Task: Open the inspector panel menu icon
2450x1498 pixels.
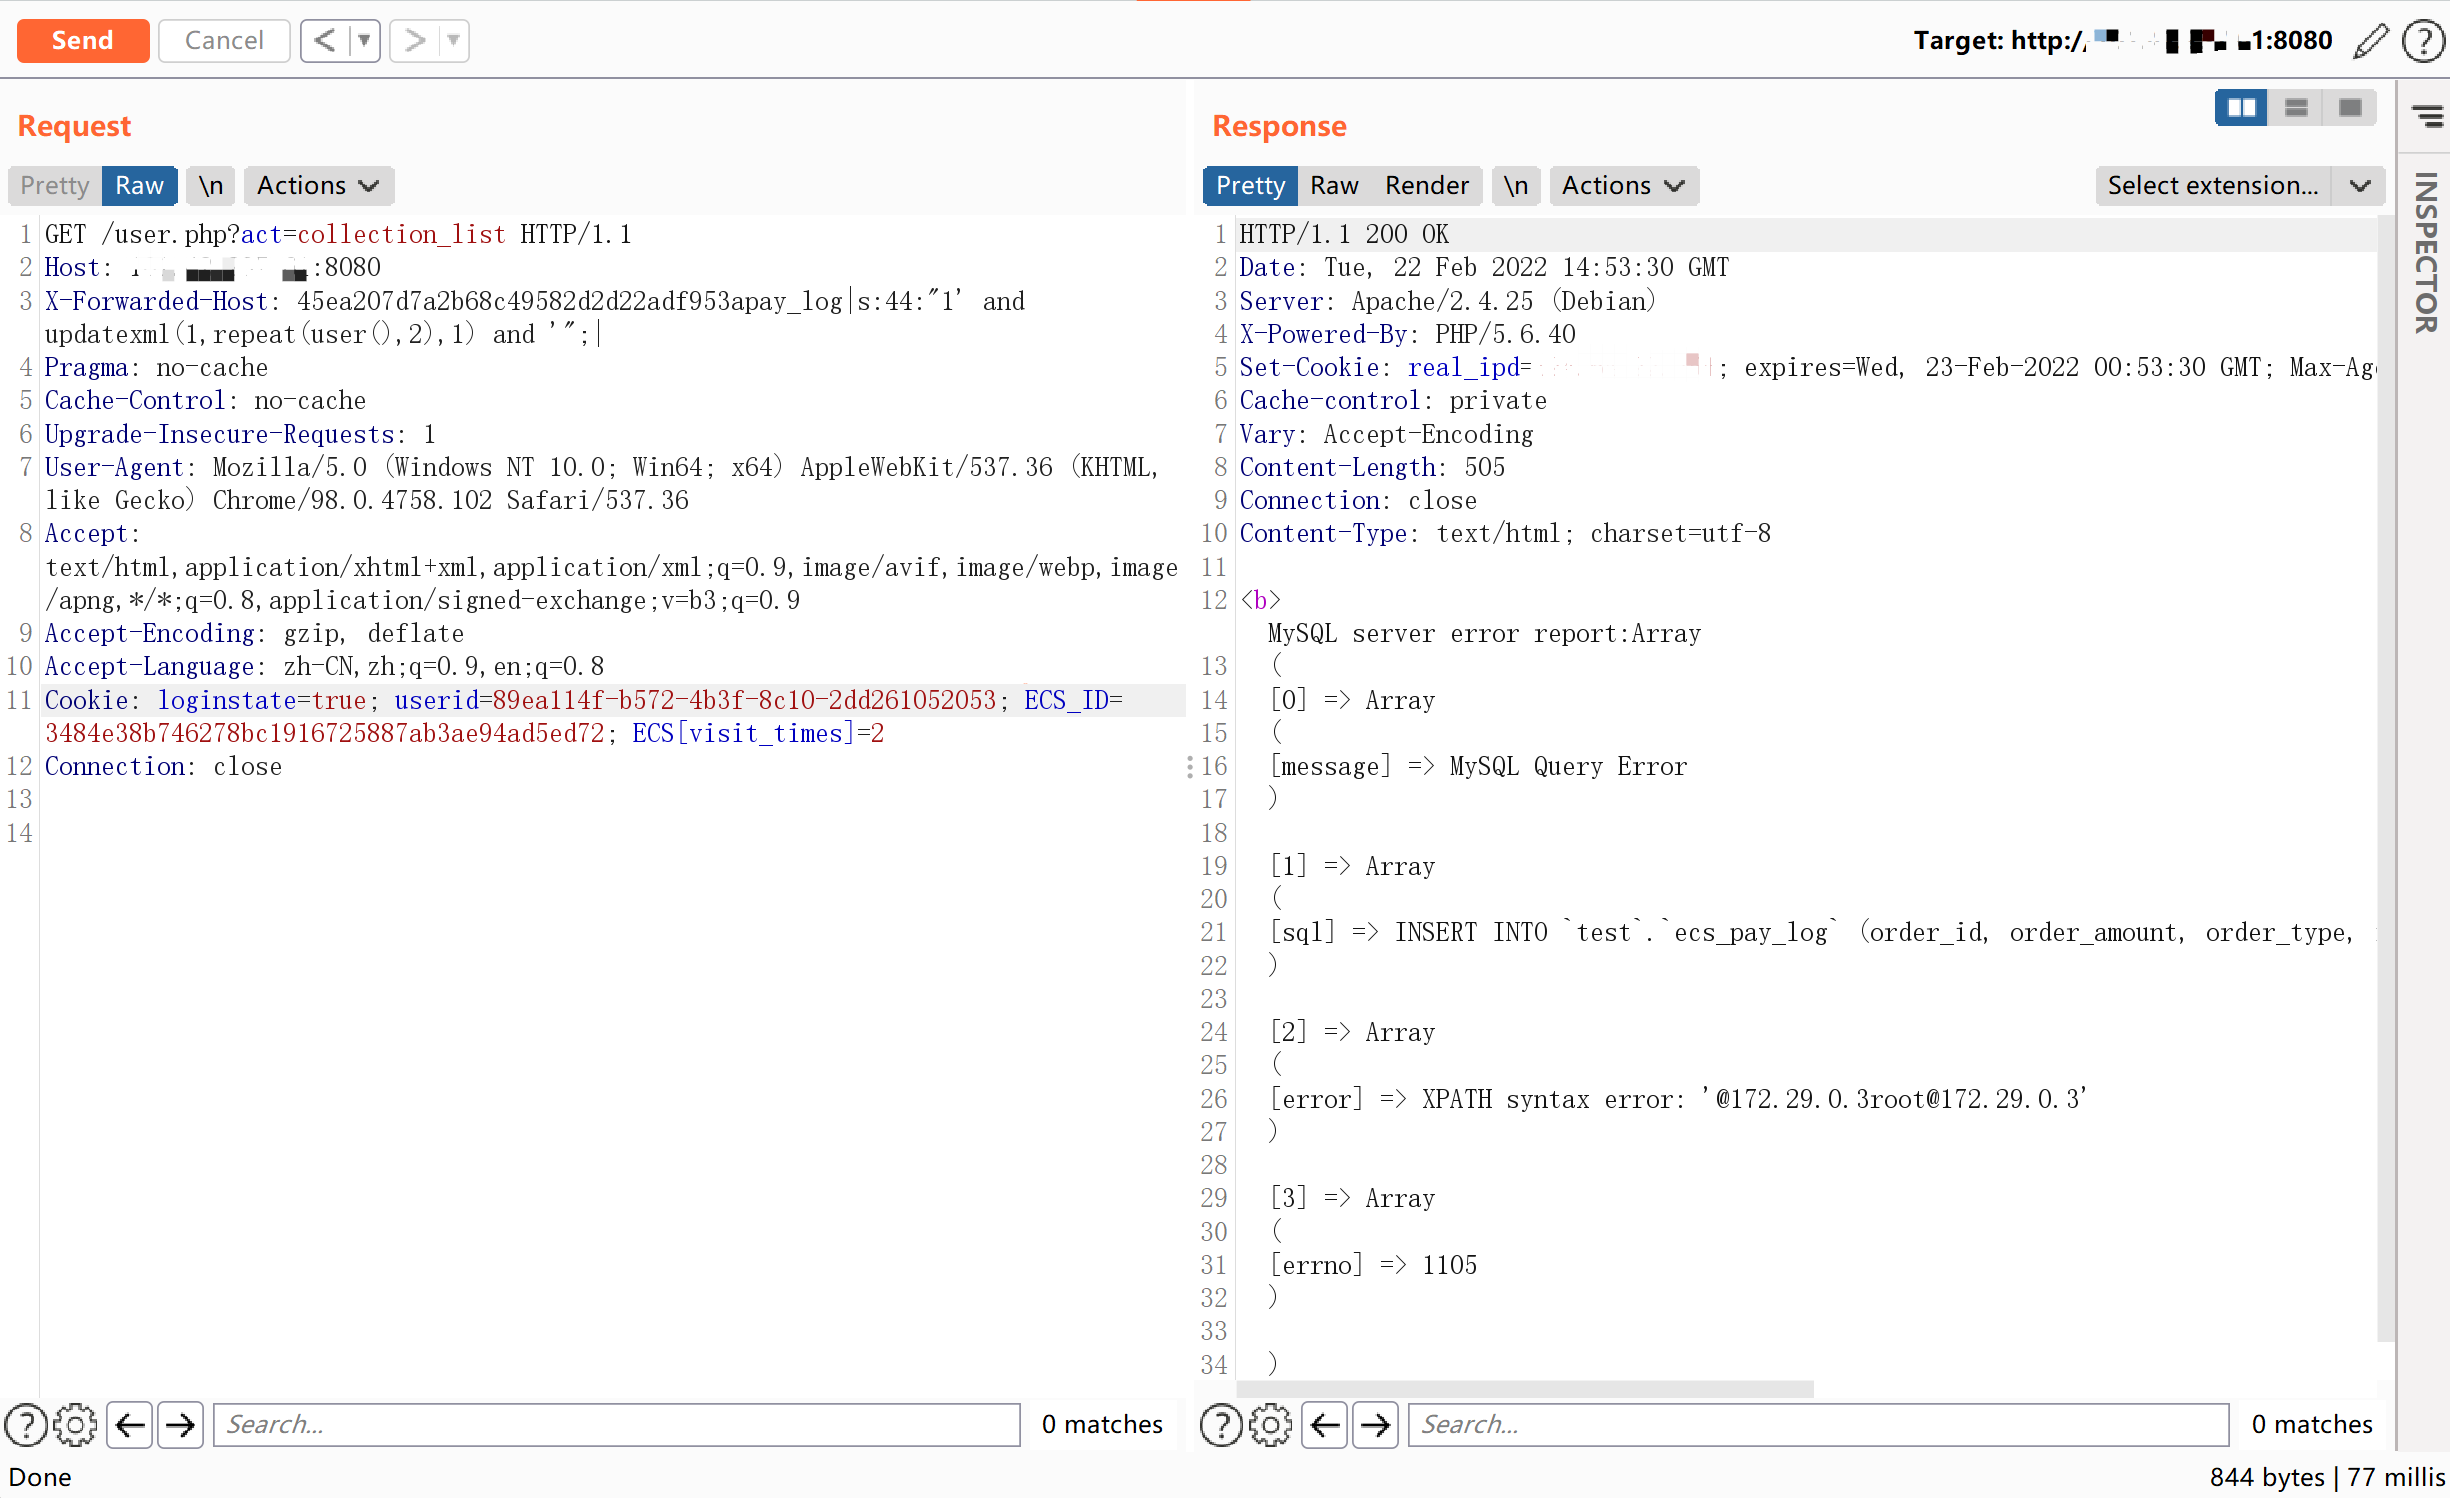Action: [x=2426, y=116]
